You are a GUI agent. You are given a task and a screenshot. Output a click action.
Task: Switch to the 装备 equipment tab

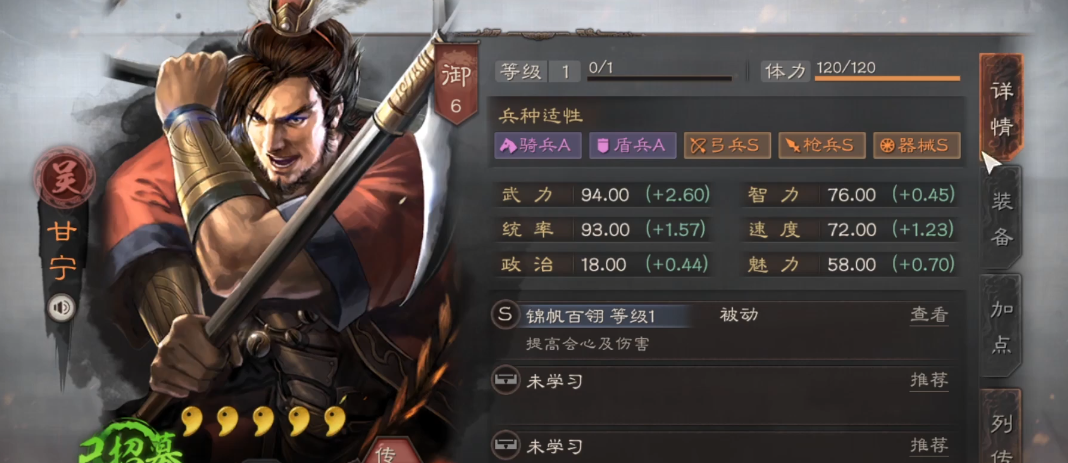tap(1001, 218)
